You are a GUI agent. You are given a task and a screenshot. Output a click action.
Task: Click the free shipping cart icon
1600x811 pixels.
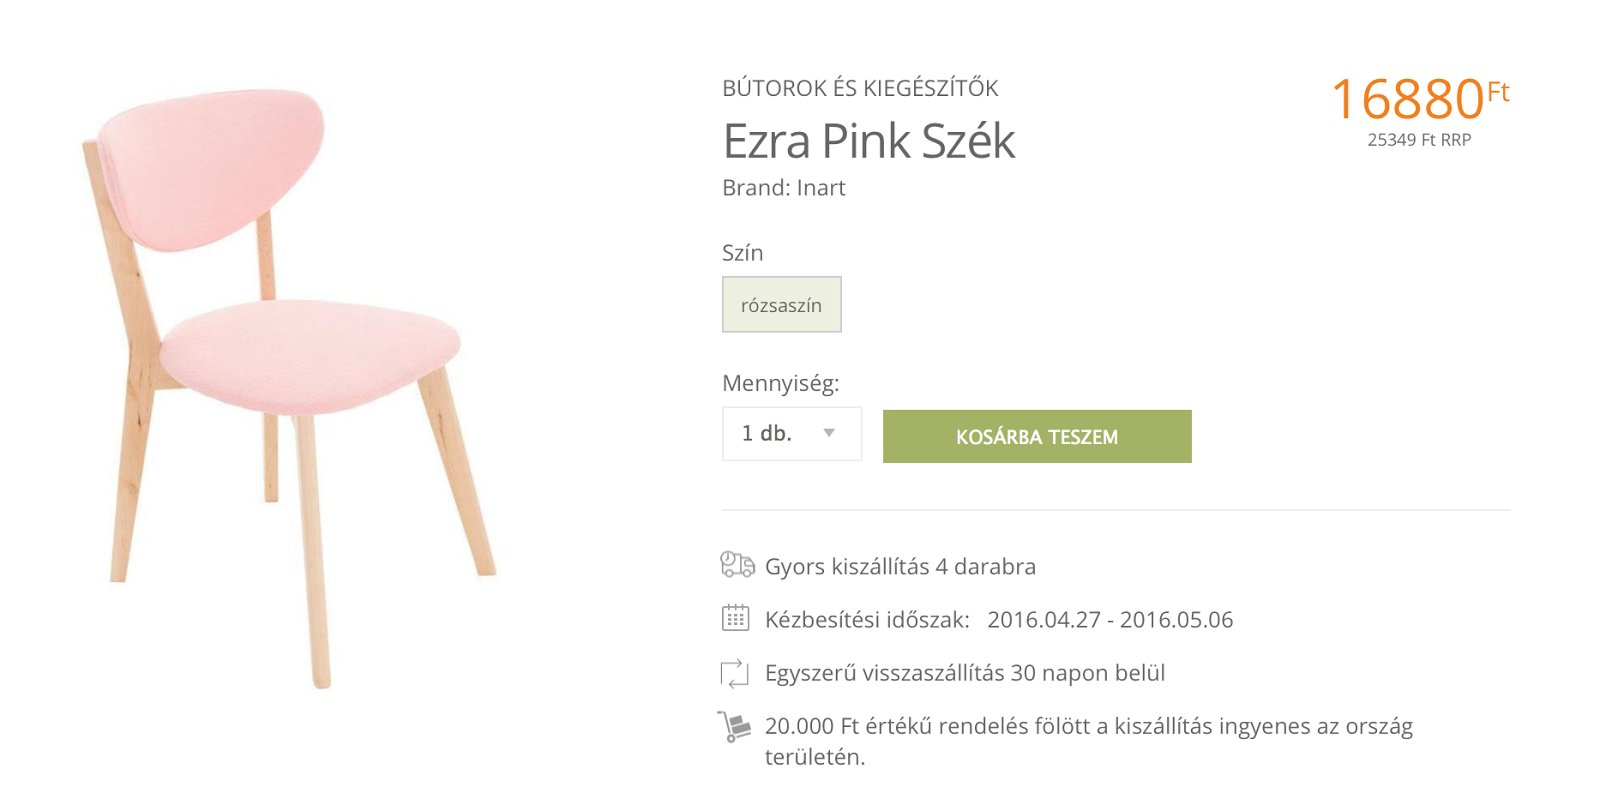734,726
